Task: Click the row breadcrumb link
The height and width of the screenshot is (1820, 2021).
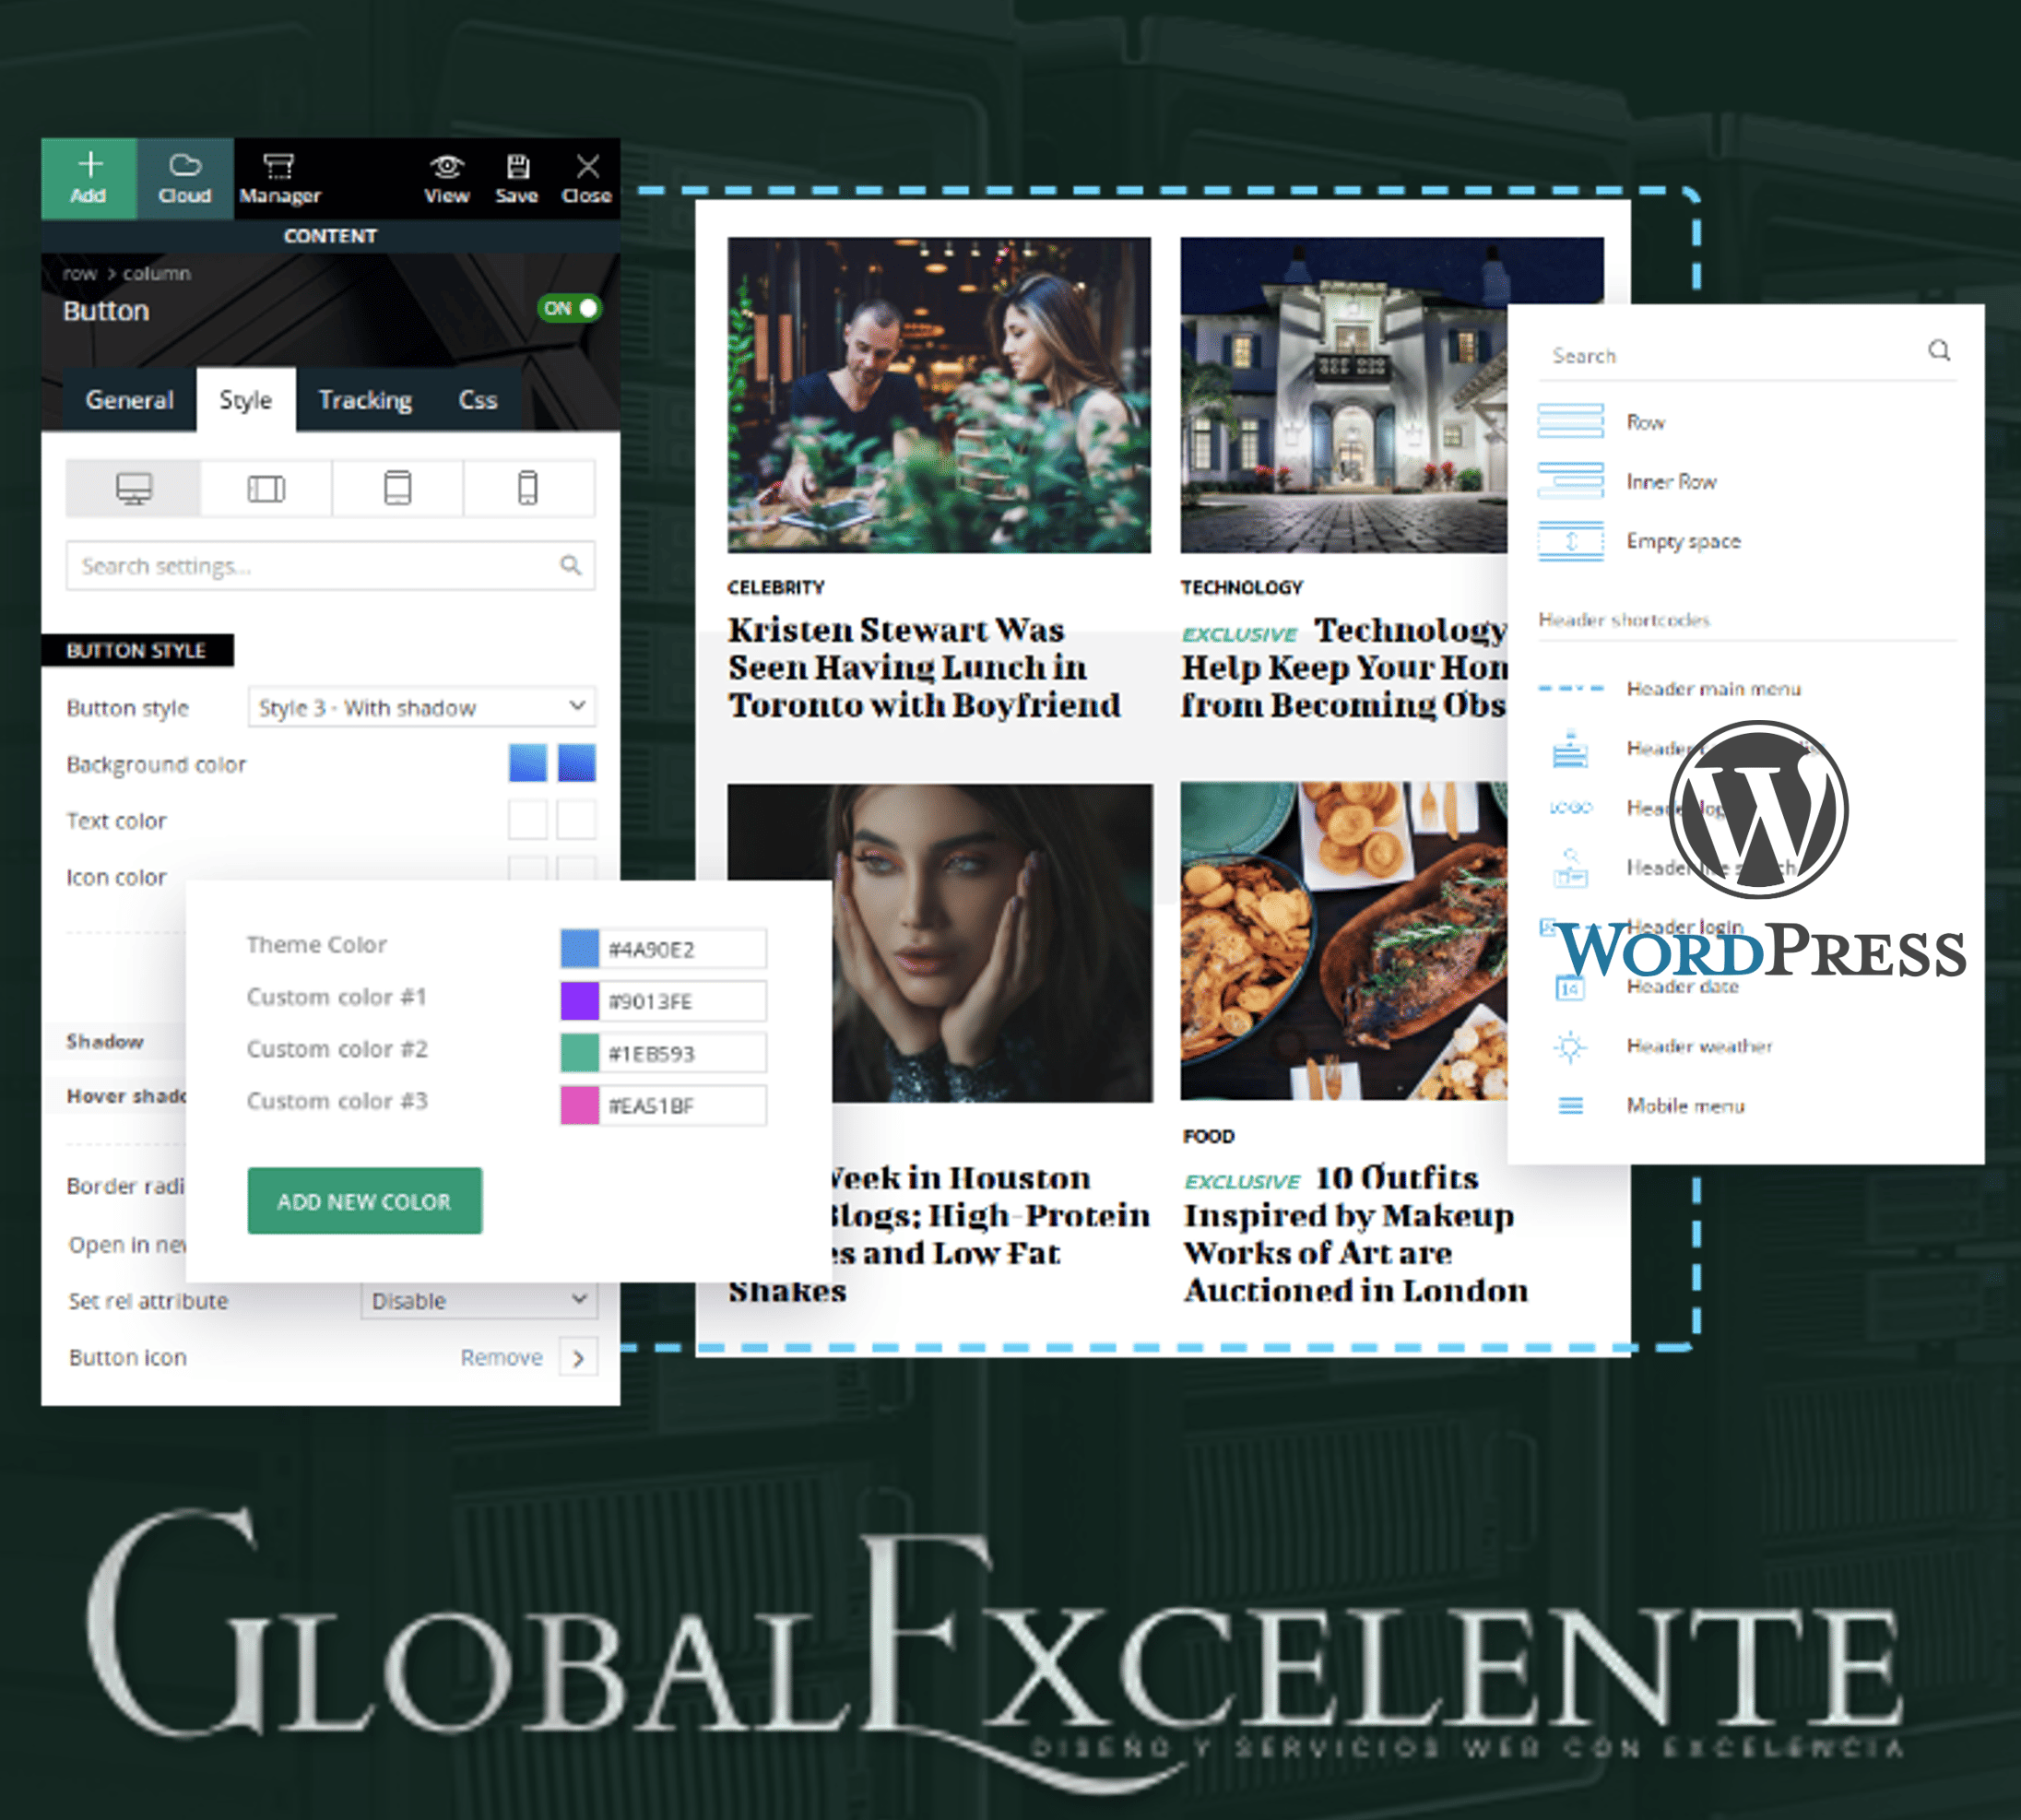Action: [79, 274]
